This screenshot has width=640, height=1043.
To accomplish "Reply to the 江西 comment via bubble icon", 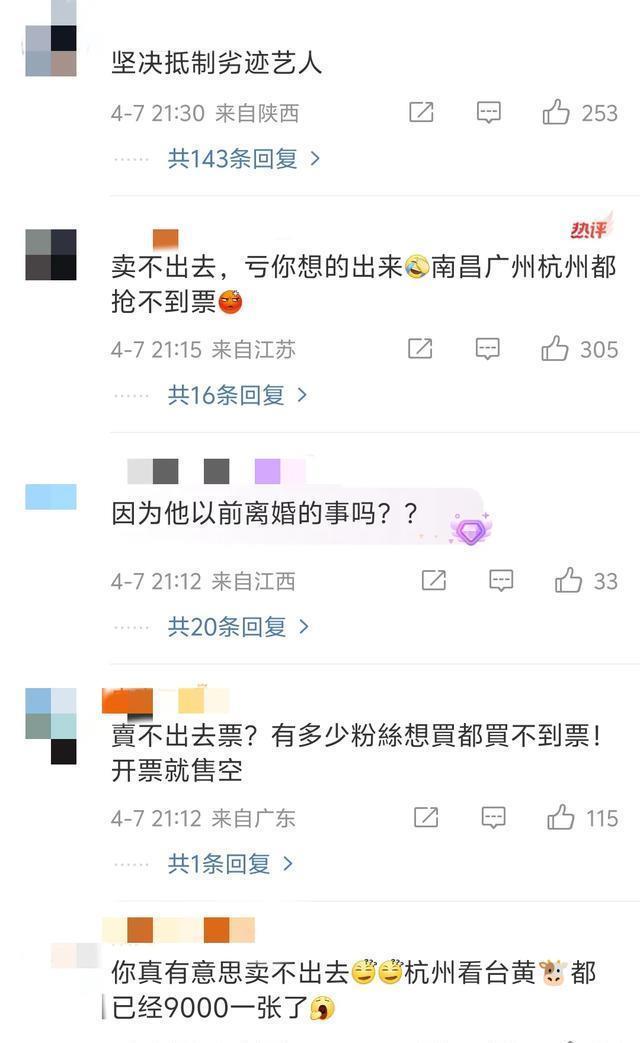I will [501, 581].
